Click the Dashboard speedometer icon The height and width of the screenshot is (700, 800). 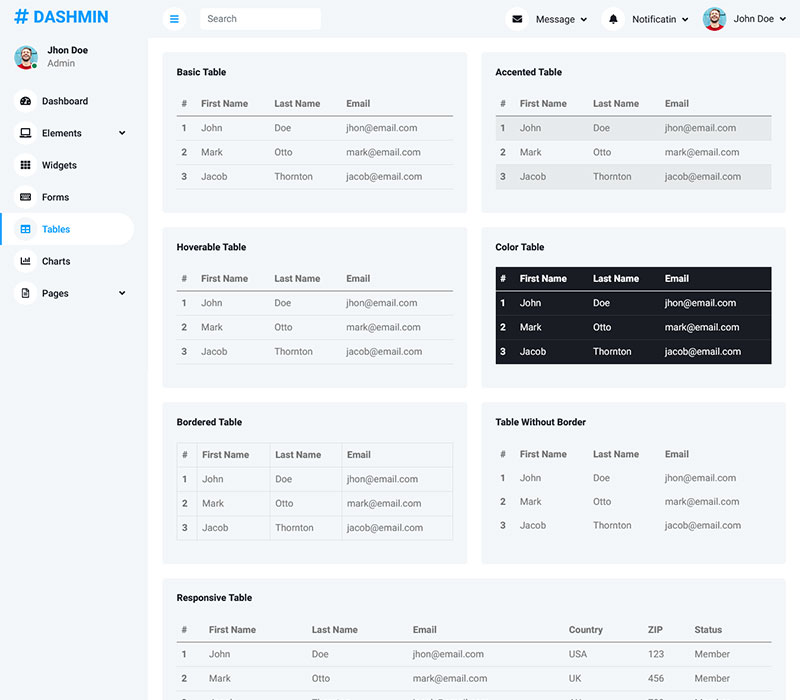[x=26, y=101]
